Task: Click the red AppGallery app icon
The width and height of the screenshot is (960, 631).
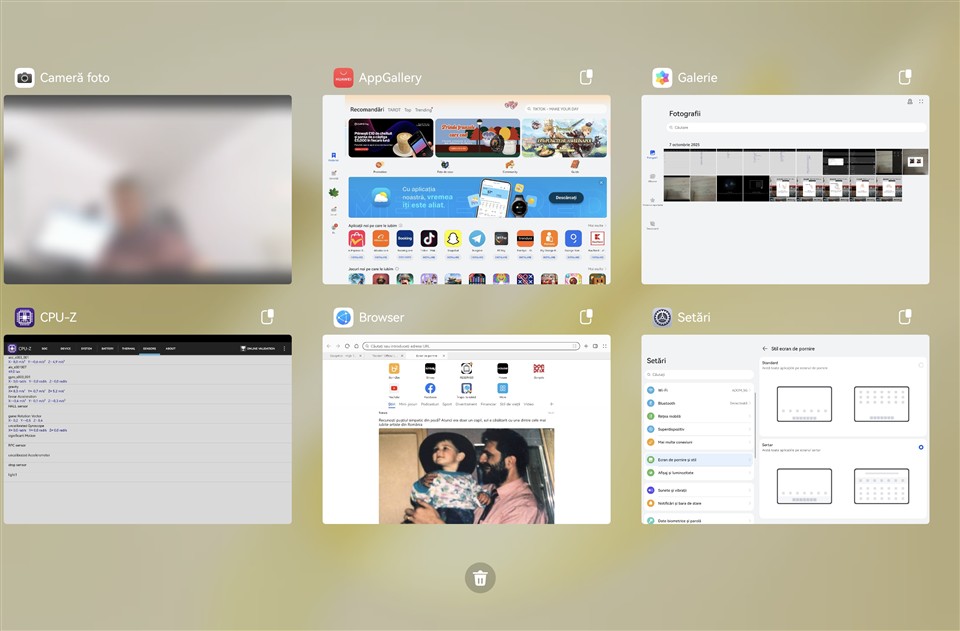Action: 343,78
